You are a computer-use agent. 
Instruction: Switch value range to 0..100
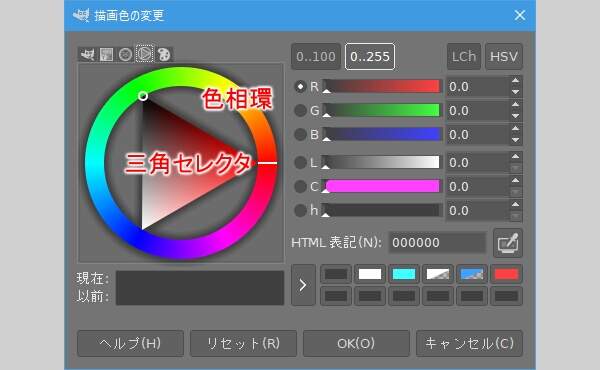point(316,57)
